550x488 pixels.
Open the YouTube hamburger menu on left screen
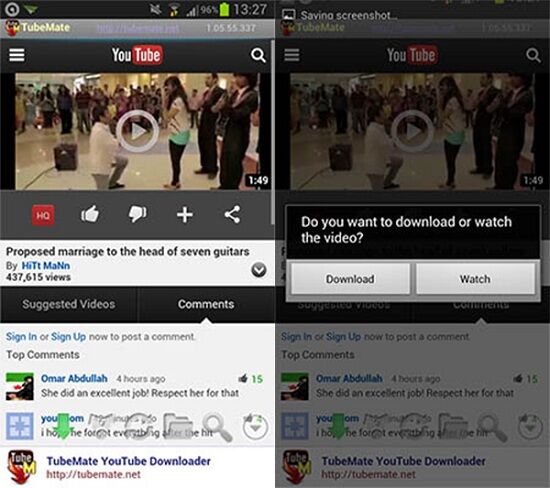[x=16, y=55]
